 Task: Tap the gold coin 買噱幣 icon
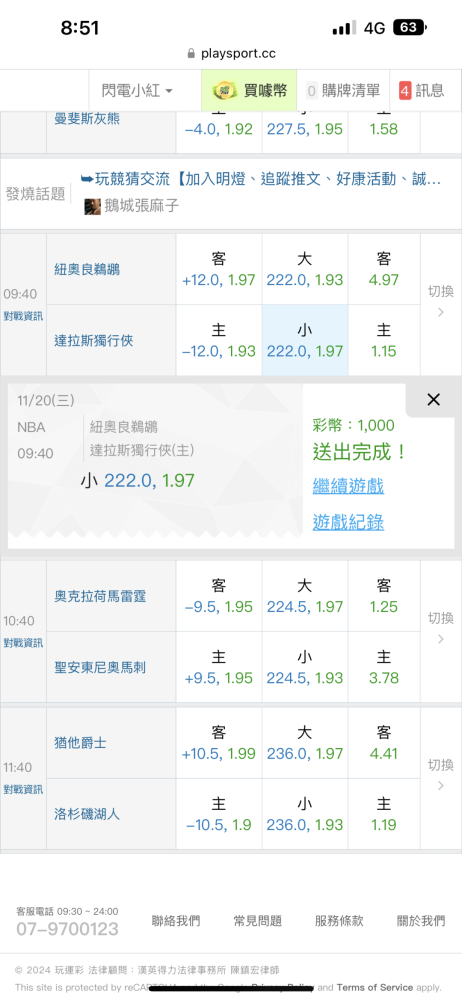[224, 91]
